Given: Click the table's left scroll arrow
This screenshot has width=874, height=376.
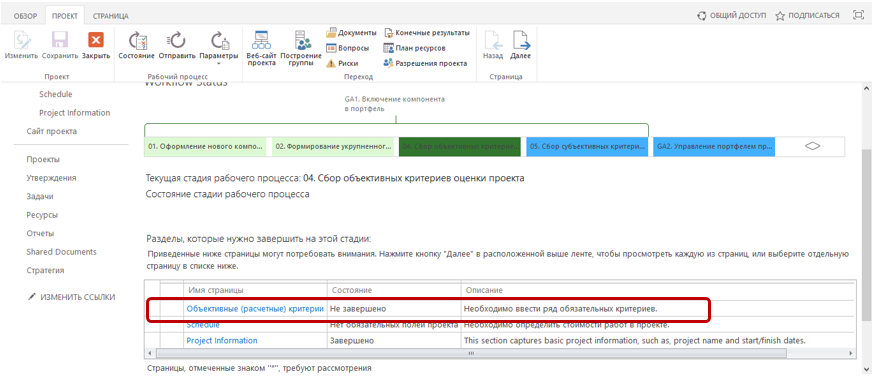Looking at the screenshot, I should [149, 353].
